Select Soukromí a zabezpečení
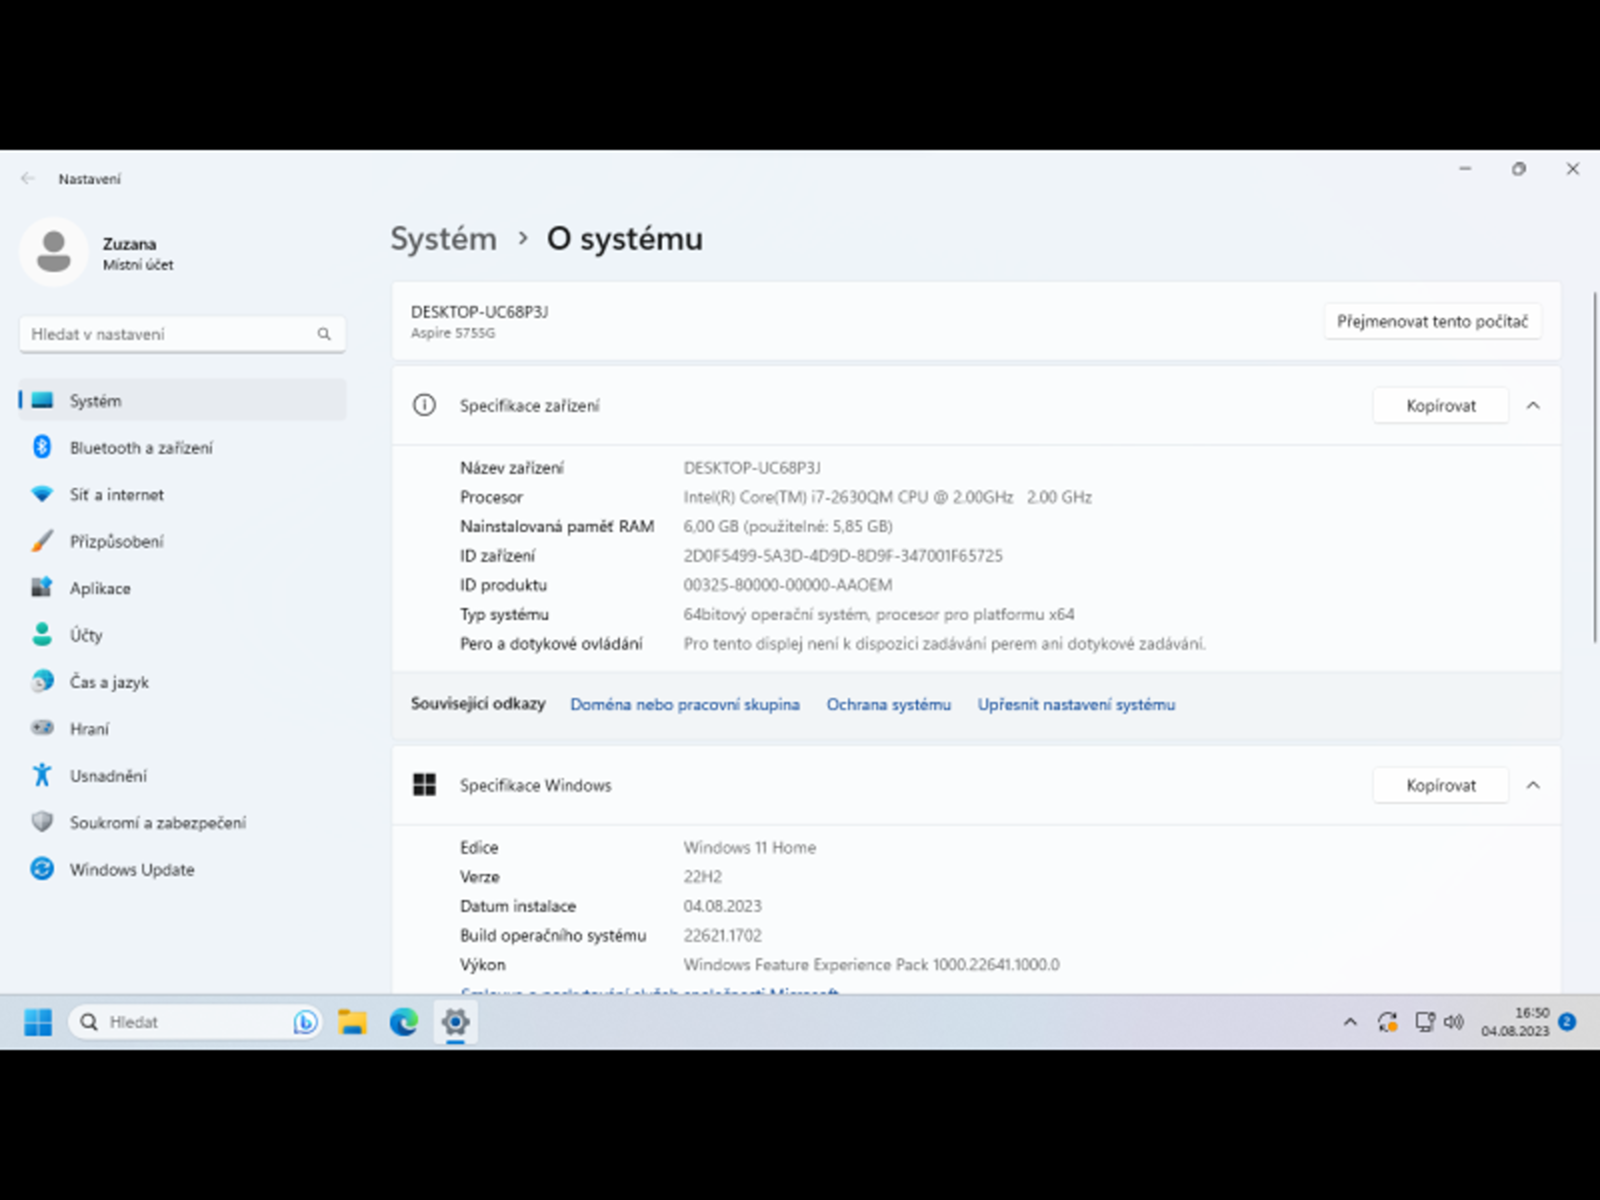Viewport: 1600px width, 1200px height. (x=157, y=823)
